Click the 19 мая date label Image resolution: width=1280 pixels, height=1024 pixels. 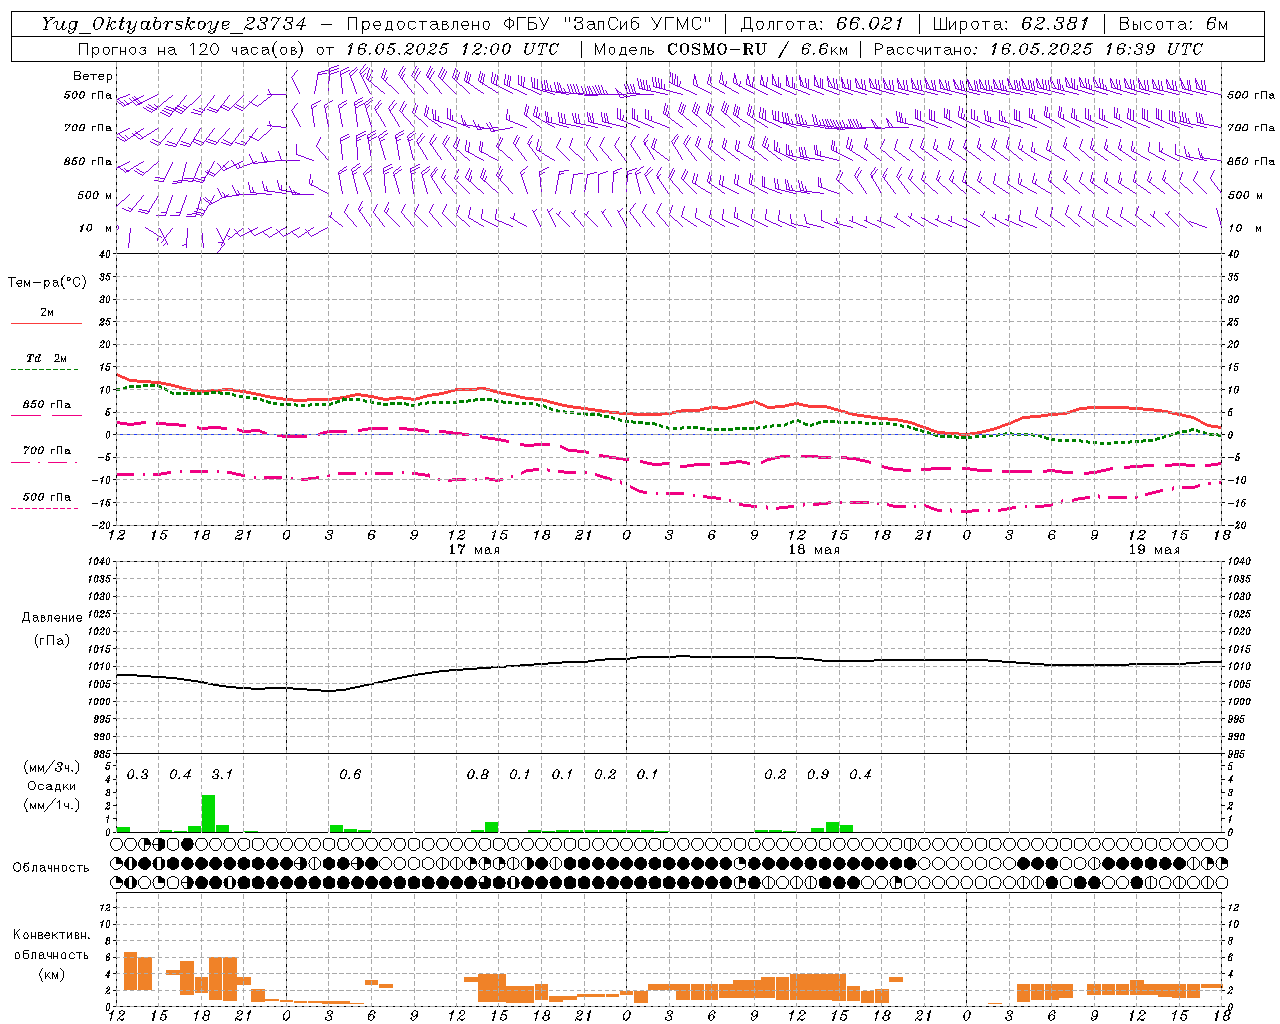tap(1154, 550)
